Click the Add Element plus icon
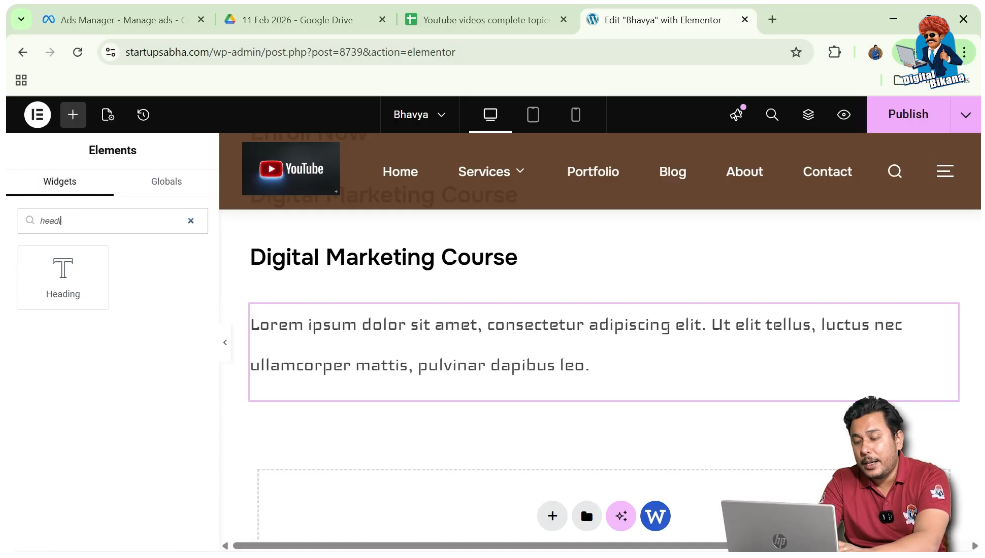The width and height of the screenshot is (985, 558). coord(73,115)
